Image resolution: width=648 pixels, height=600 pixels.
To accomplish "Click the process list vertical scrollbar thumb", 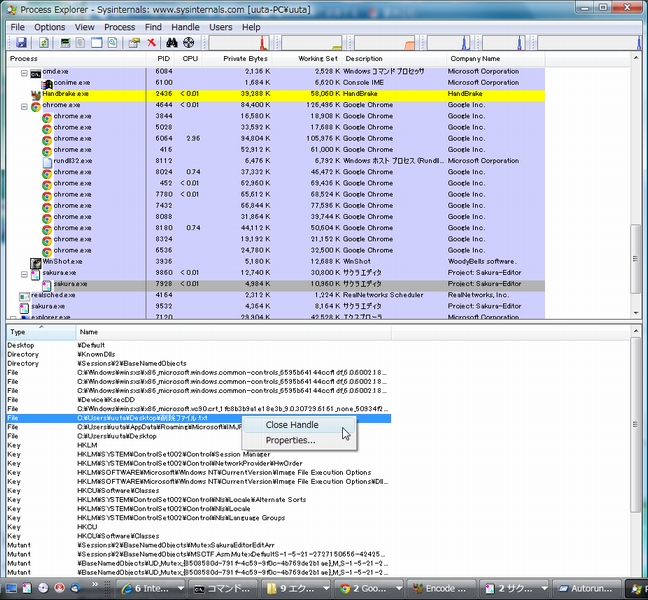I will 636,259.
